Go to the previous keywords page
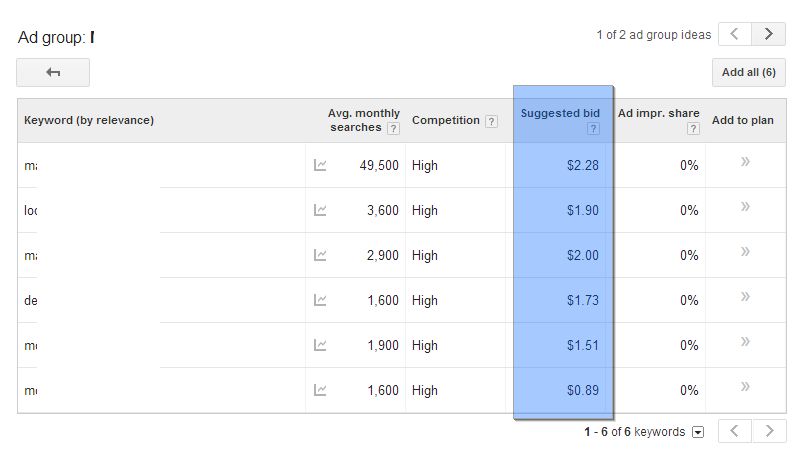Viewport: 799px width, 457px height. [x=735, y=431]
